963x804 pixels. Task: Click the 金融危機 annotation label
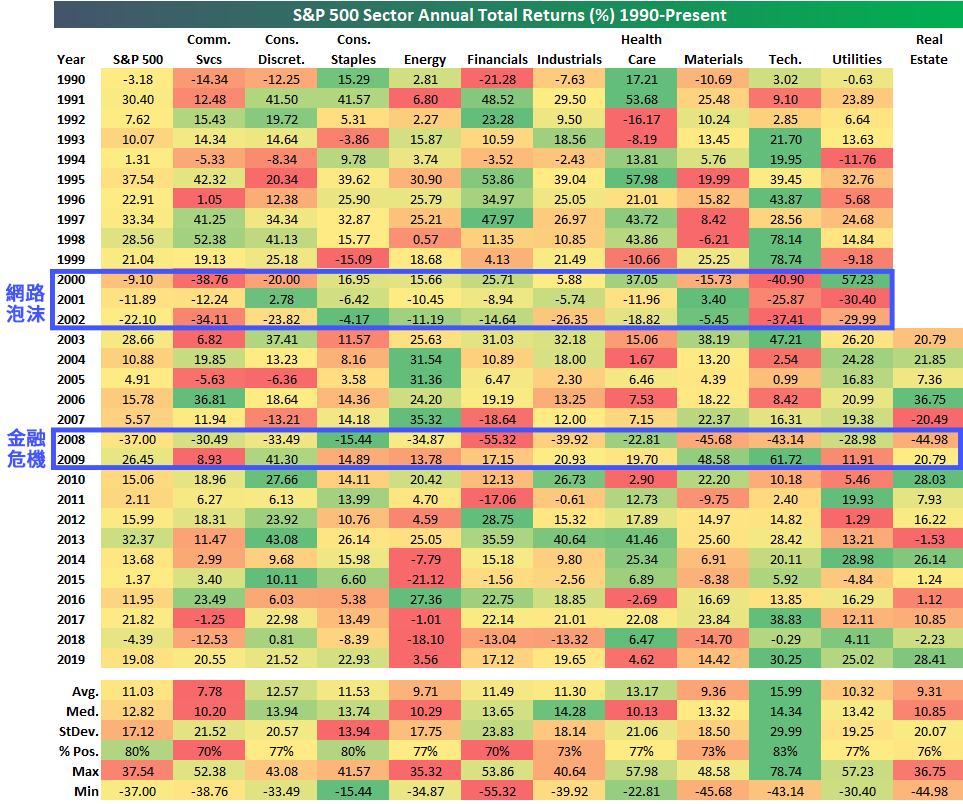(x=26, y=449)
